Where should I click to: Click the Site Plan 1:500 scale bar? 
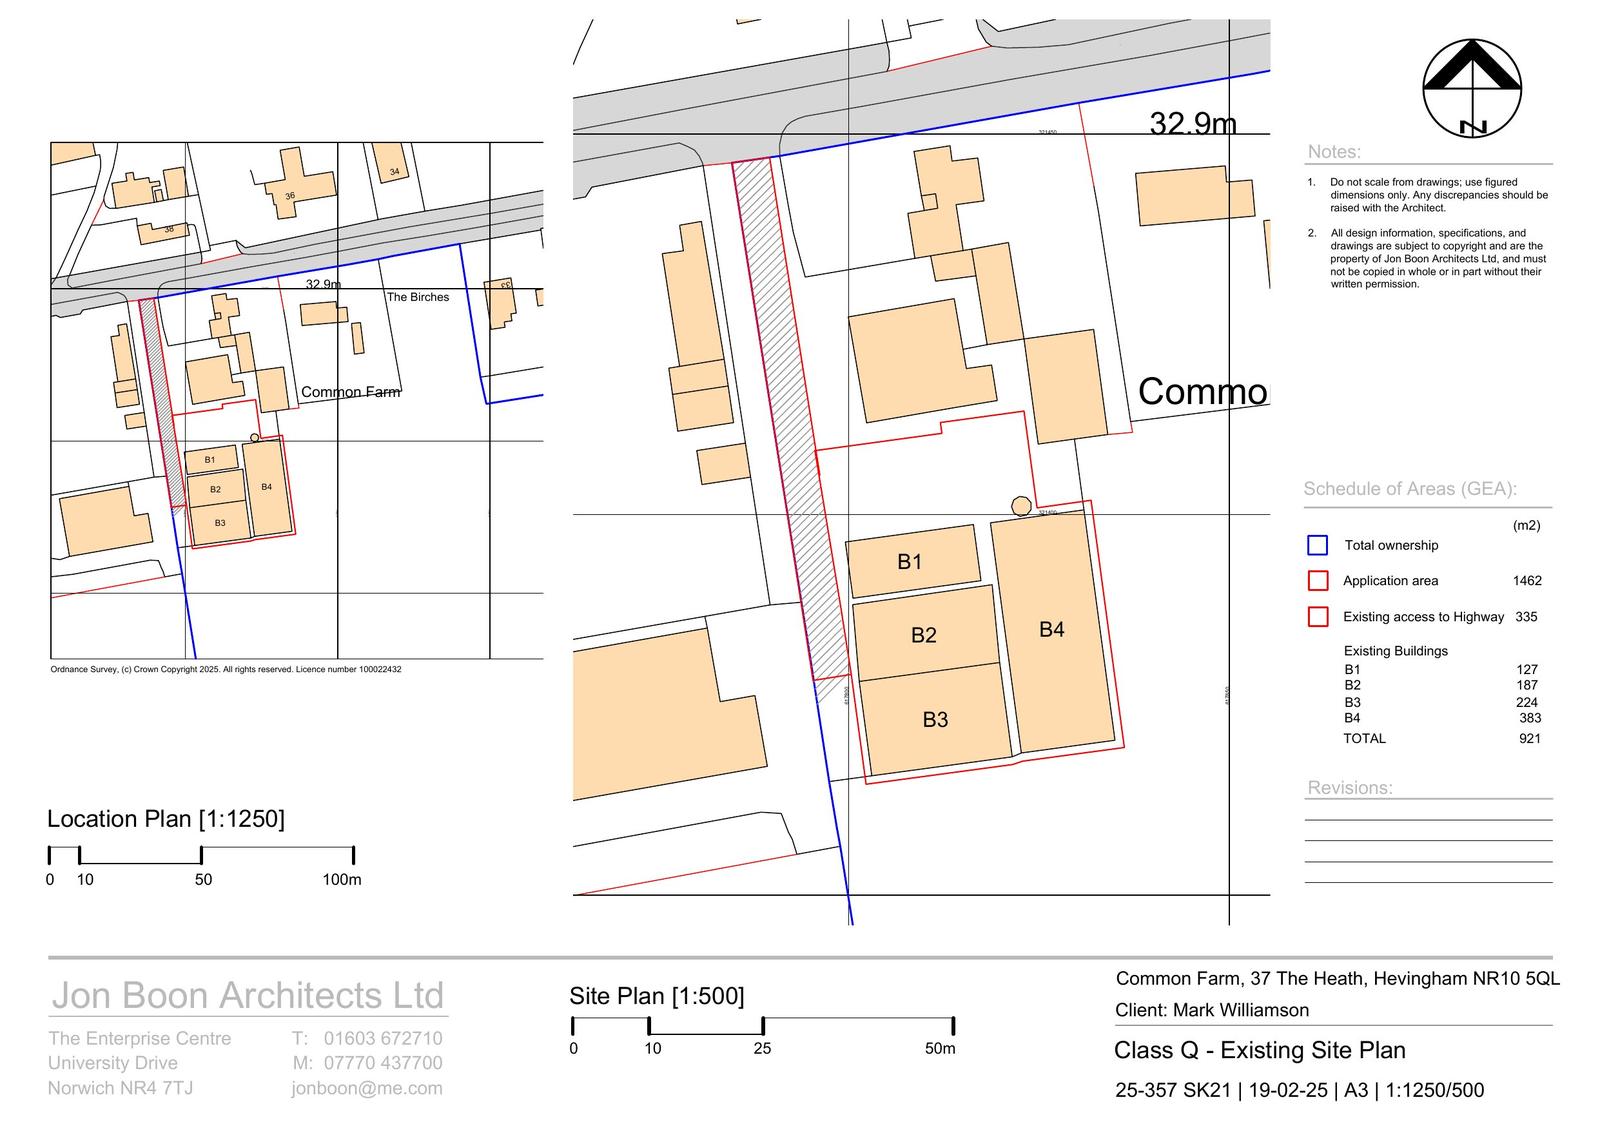[762, 1026]
